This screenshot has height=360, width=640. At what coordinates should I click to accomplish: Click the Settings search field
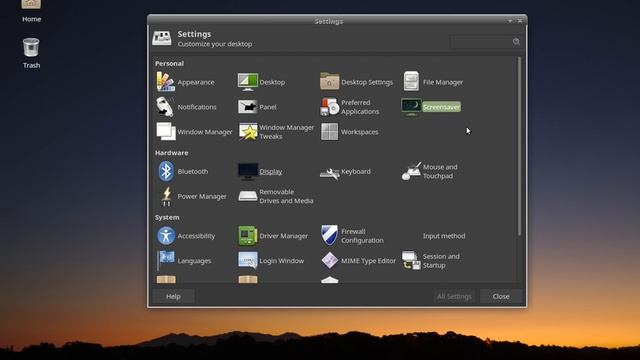click(x=485, y=42)
